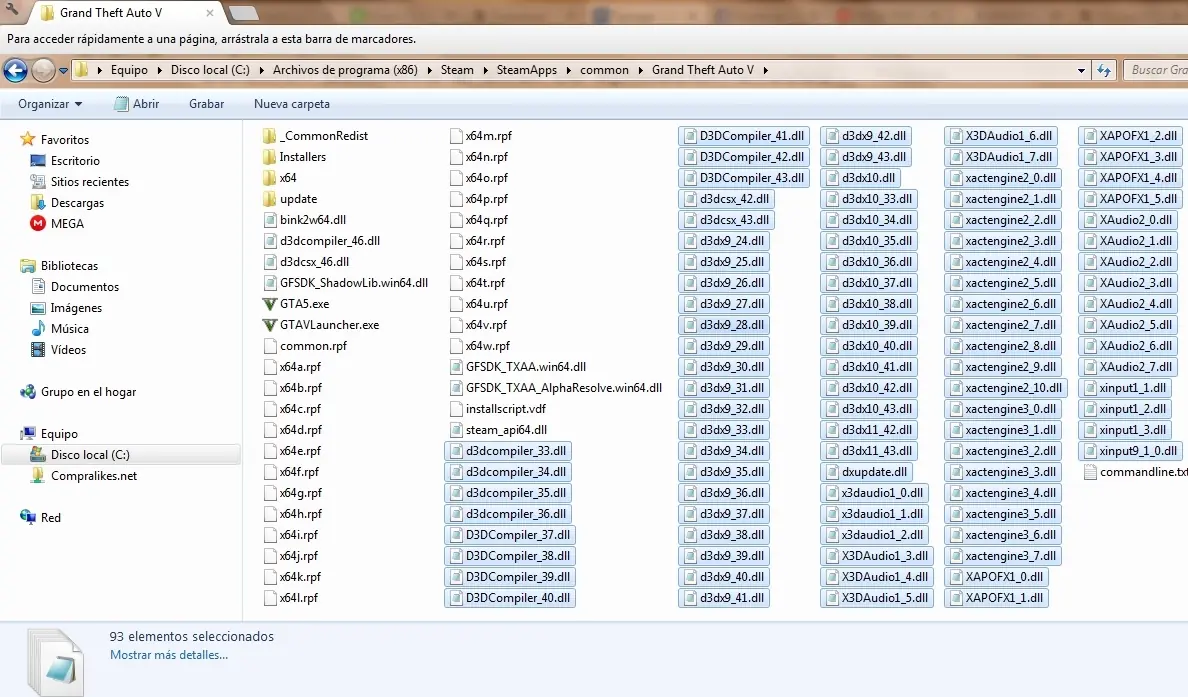Select the x64w.rpf file

point(488,346)
